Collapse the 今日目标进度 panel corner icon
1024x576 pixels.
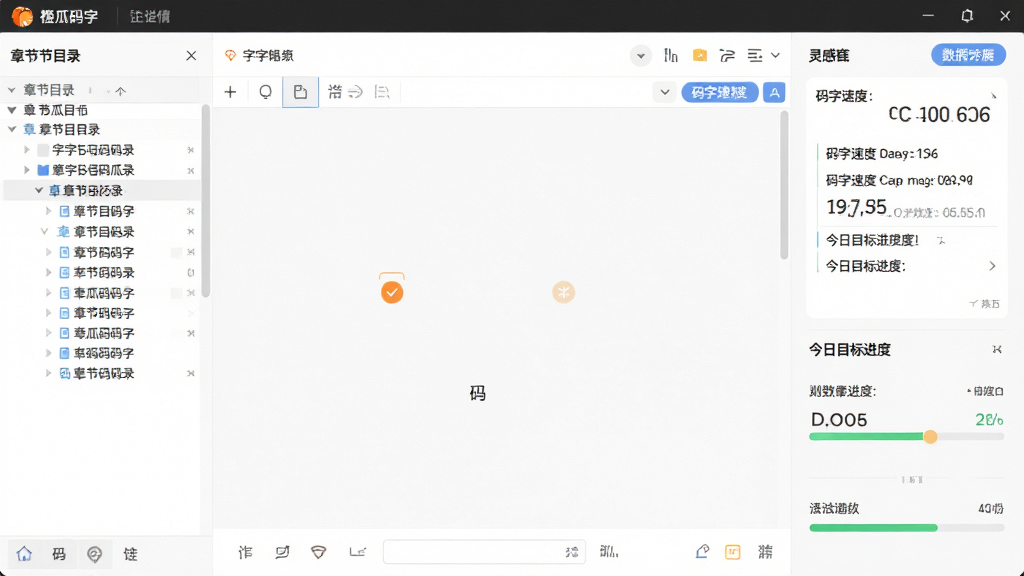[997, 349]
